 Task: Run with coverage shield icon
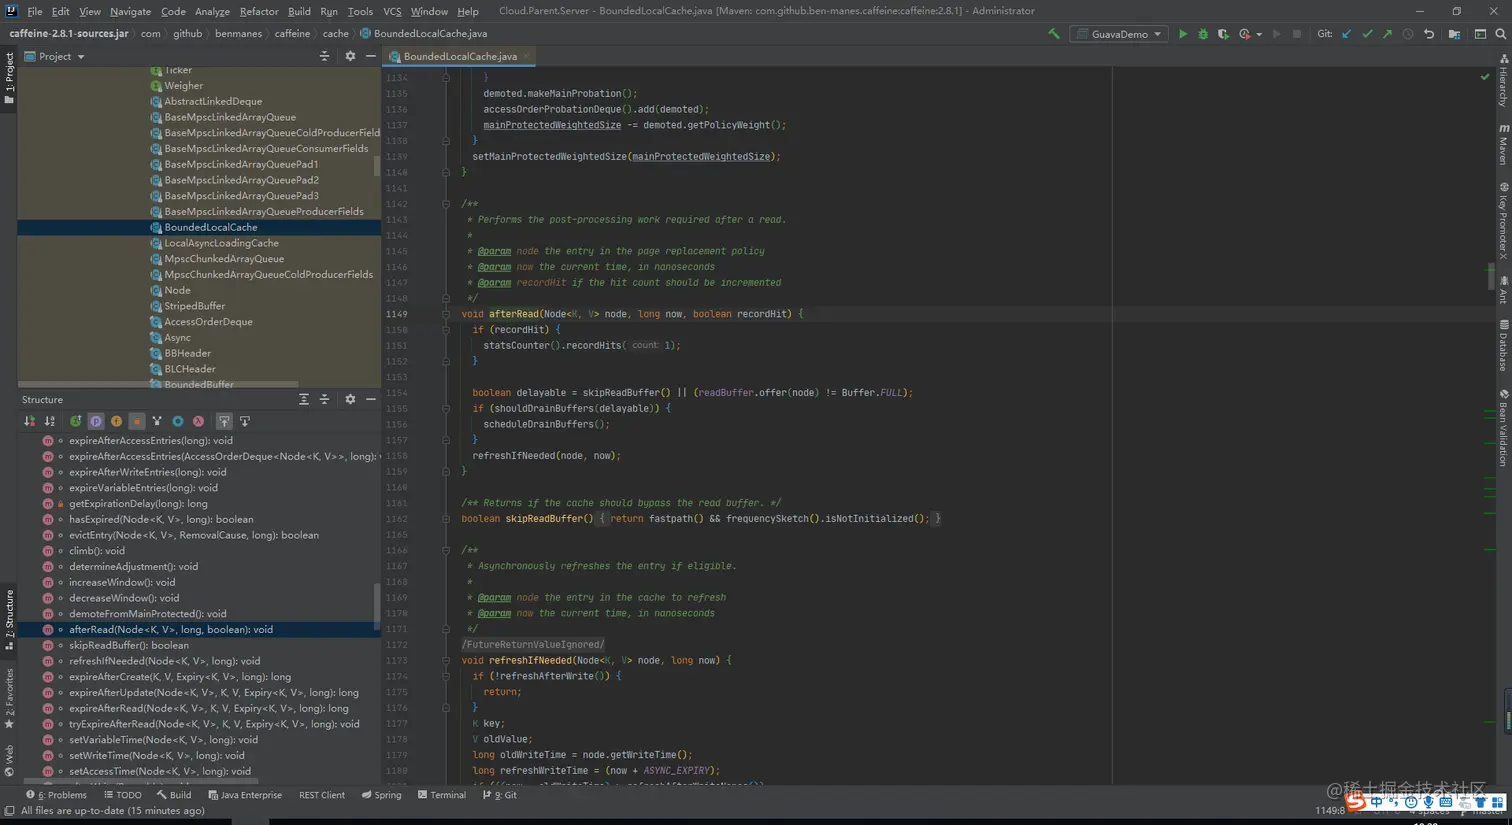pyautogui.click(x=1223, y=34)
